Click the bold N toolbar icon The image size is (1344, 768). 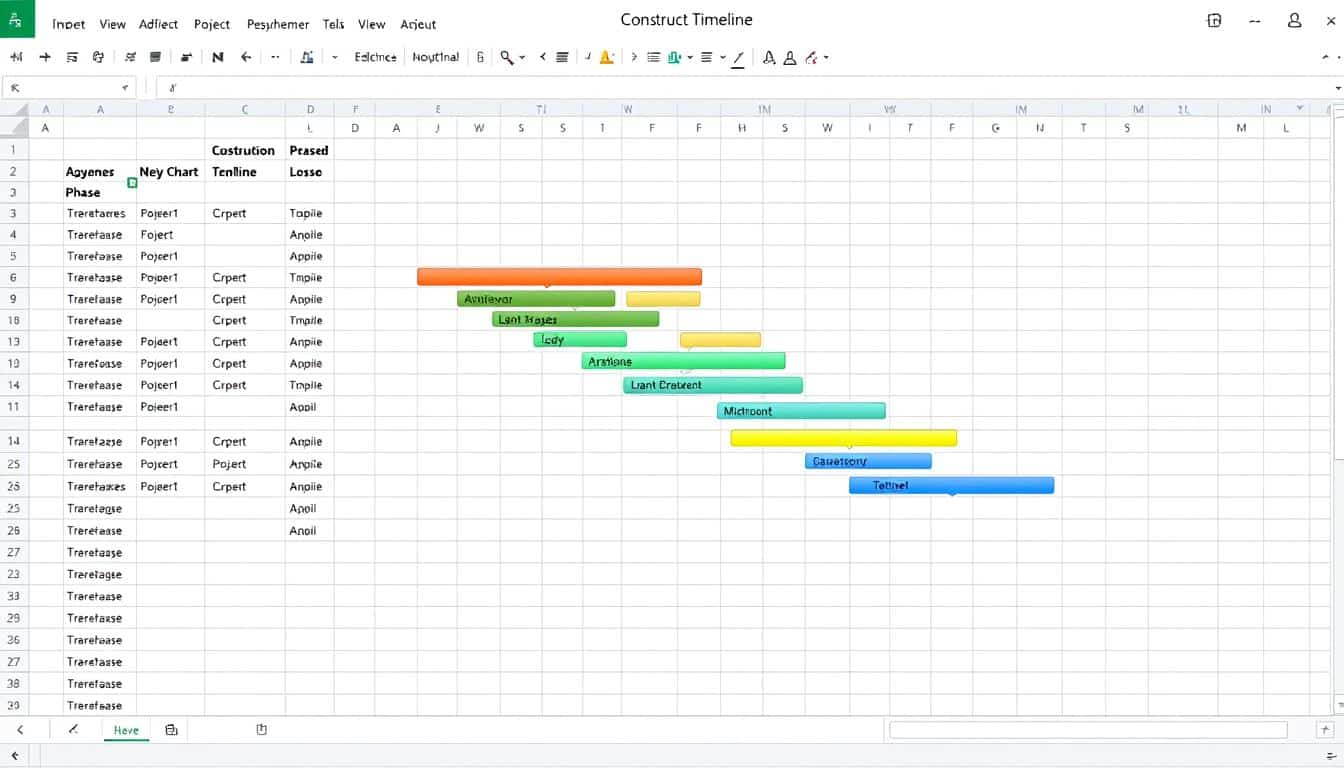pos(218,58)
